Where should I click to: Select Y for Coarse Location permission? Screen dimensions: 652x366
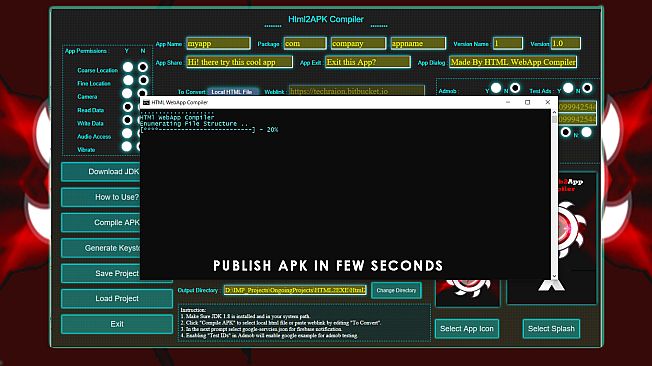click(x=128, y=67)
